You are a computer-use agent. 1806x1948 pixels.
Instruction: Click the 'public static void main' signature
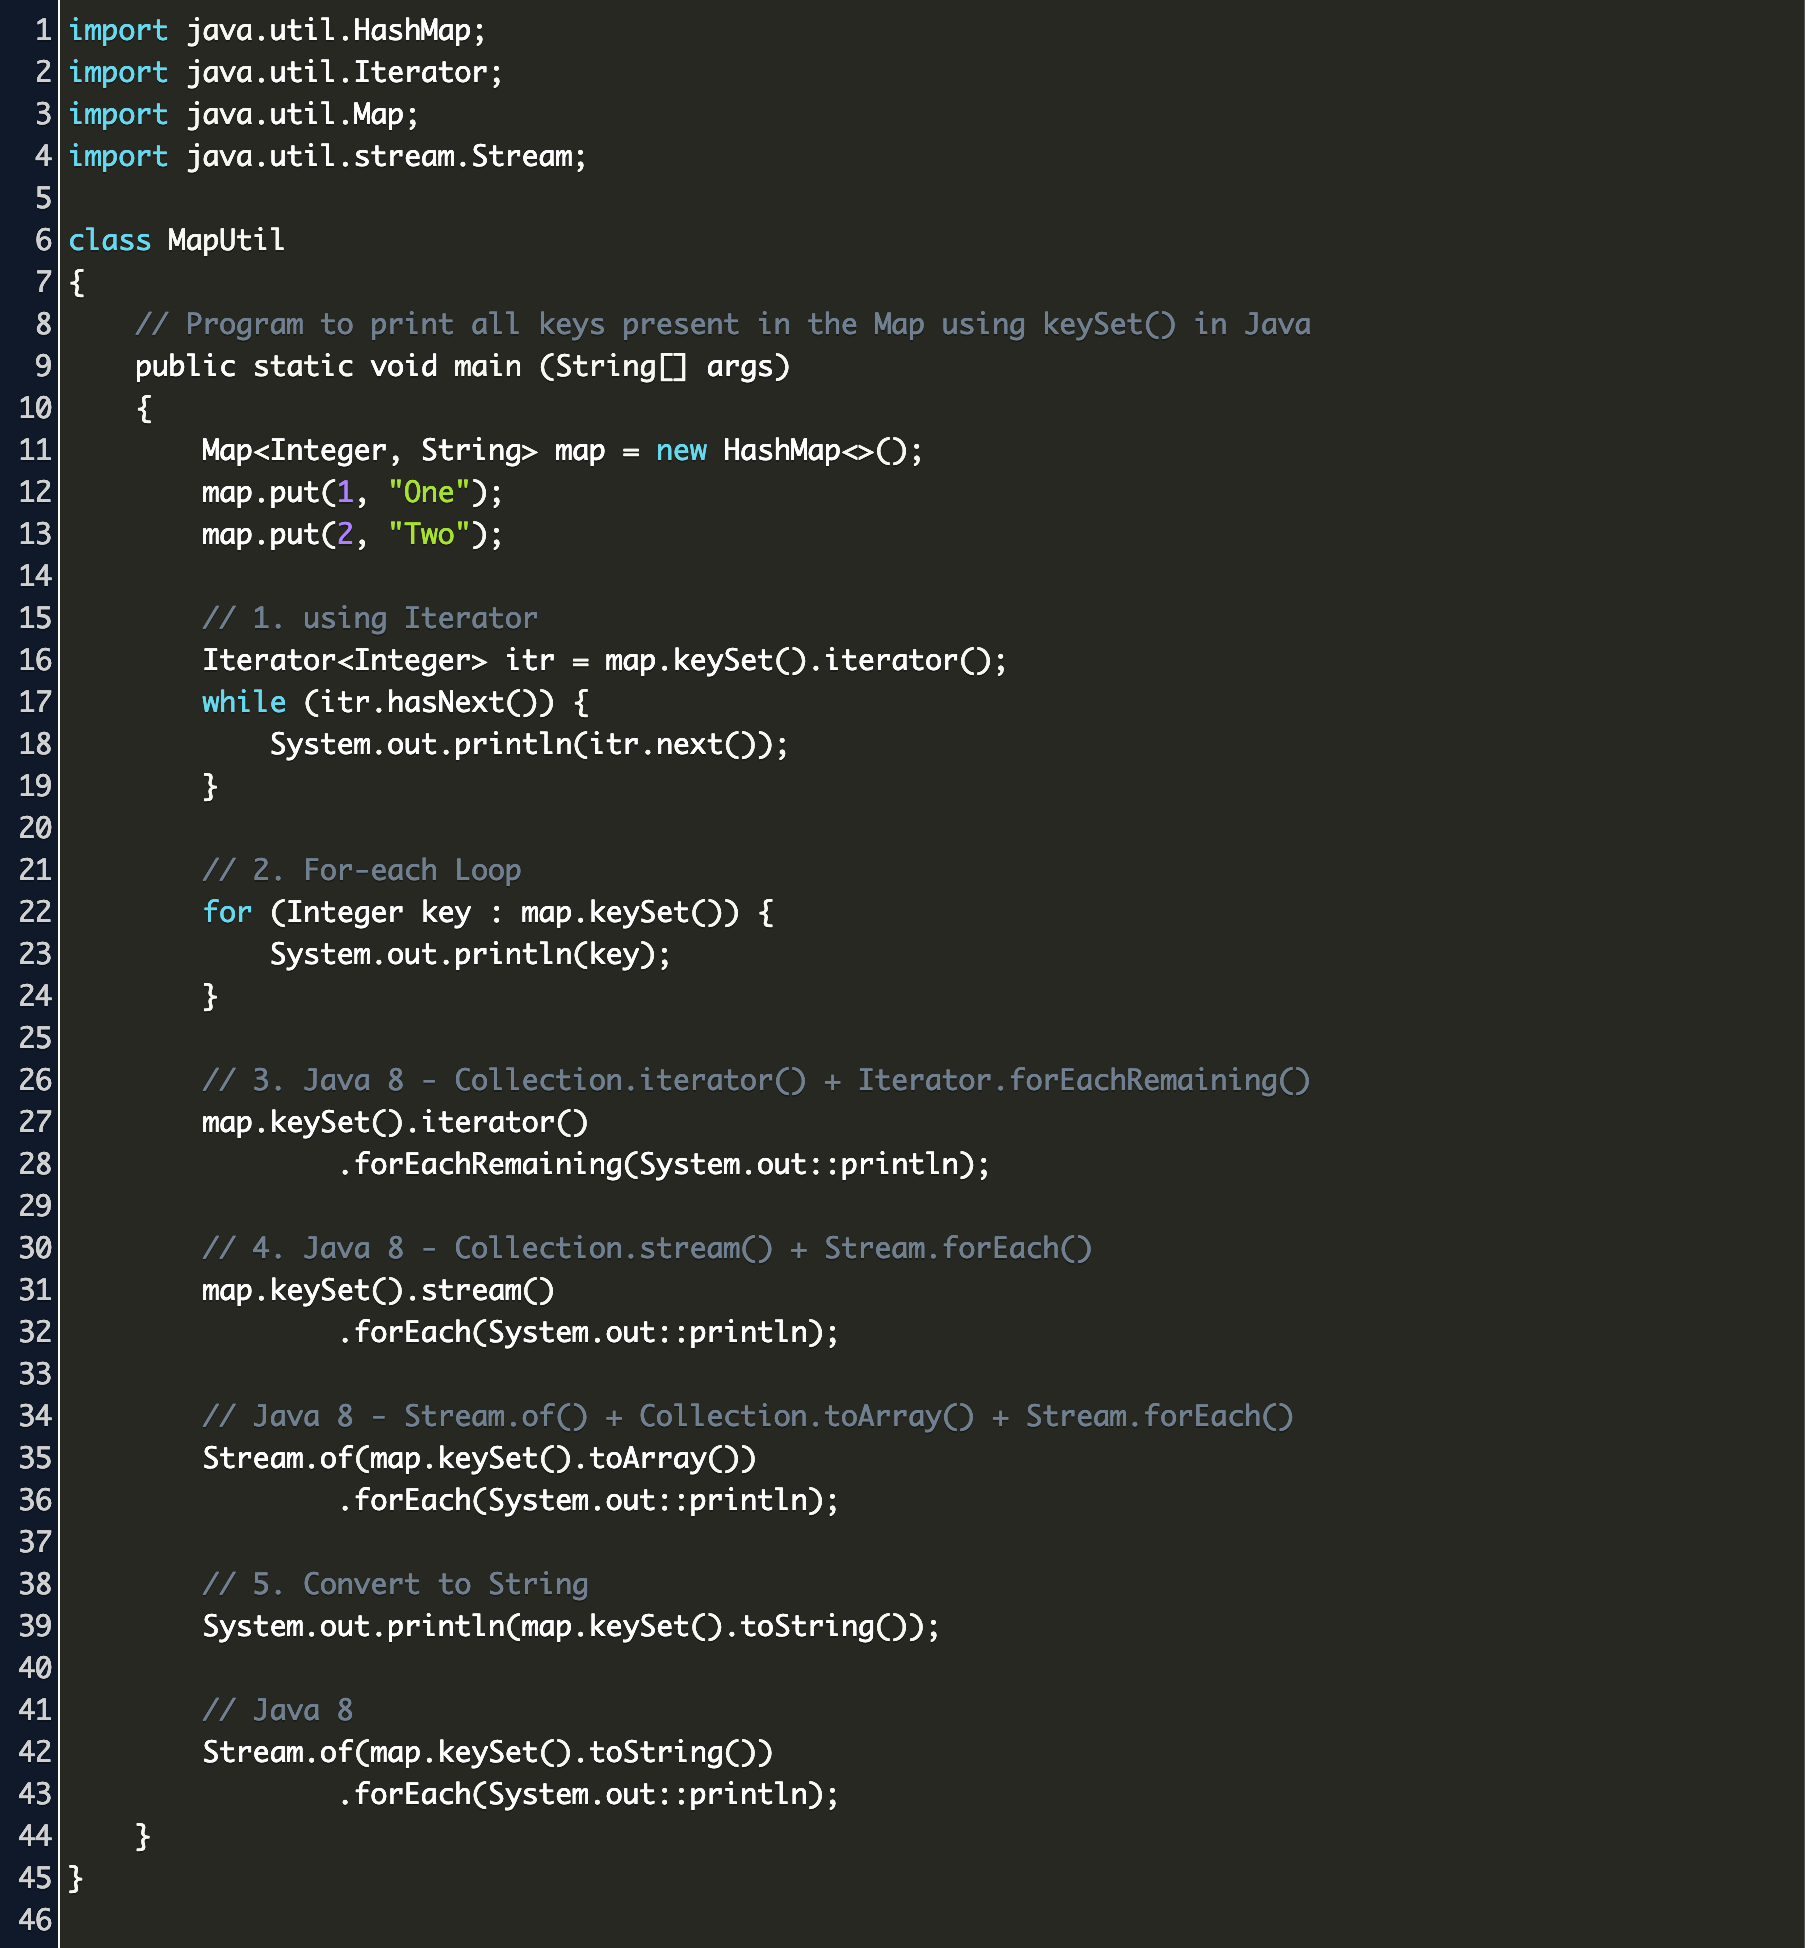(x=462, y=366)
